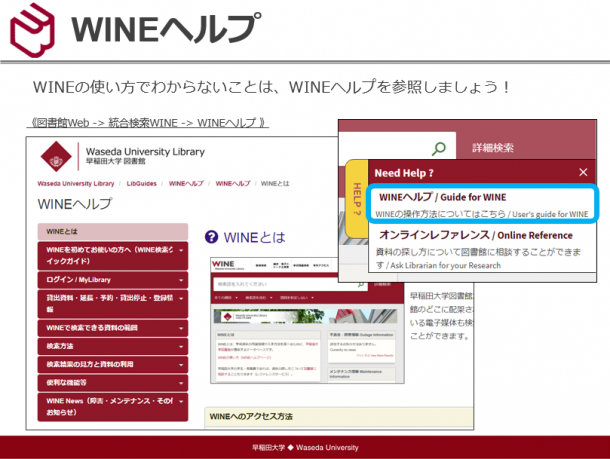Click the Need Help ? header text

tap(404, 173)
